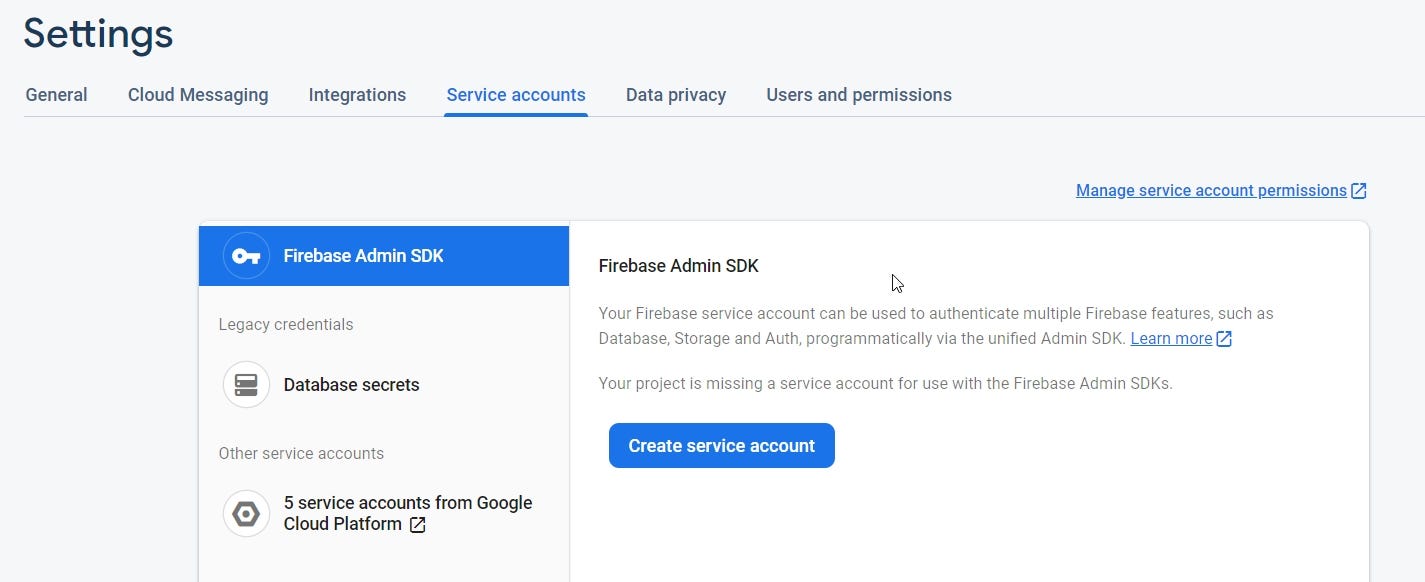Click the Settings page title
1425x582 pixels.
98,34
